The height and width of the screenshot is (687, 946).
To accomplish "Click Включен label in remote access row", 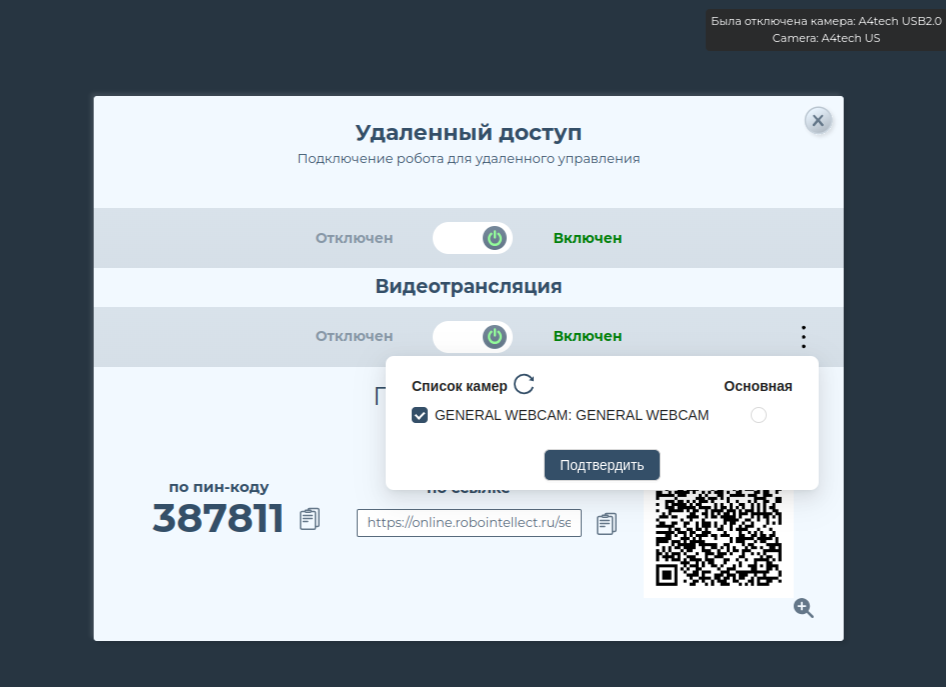I will [588, 238].
